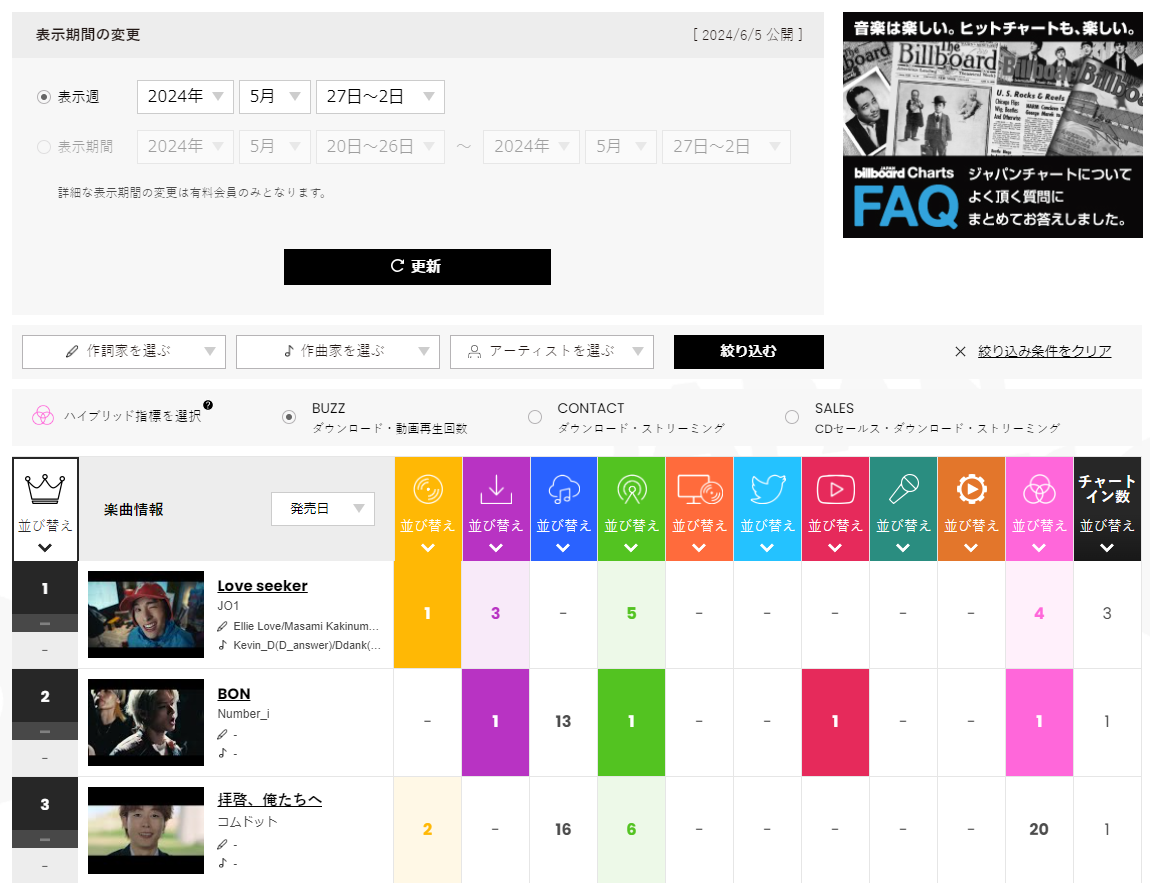
Task: Sort by the green radio broadcast icon column
Action: coord(631,509)
